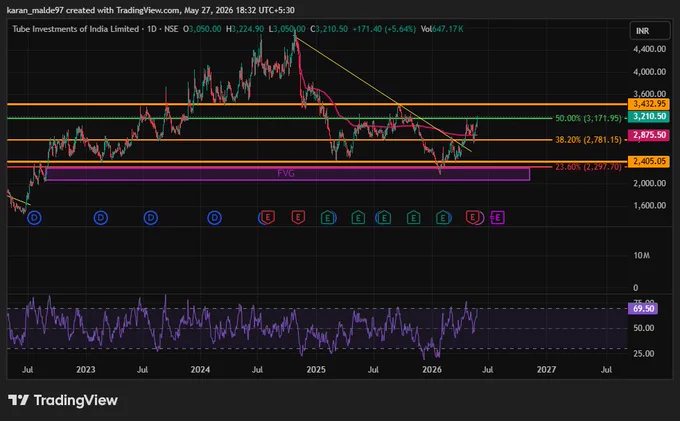The width and height of the screenshot is (680, 421).
Task: Click the orange 2,405.05 price label
Action: [x=649, y=161]
